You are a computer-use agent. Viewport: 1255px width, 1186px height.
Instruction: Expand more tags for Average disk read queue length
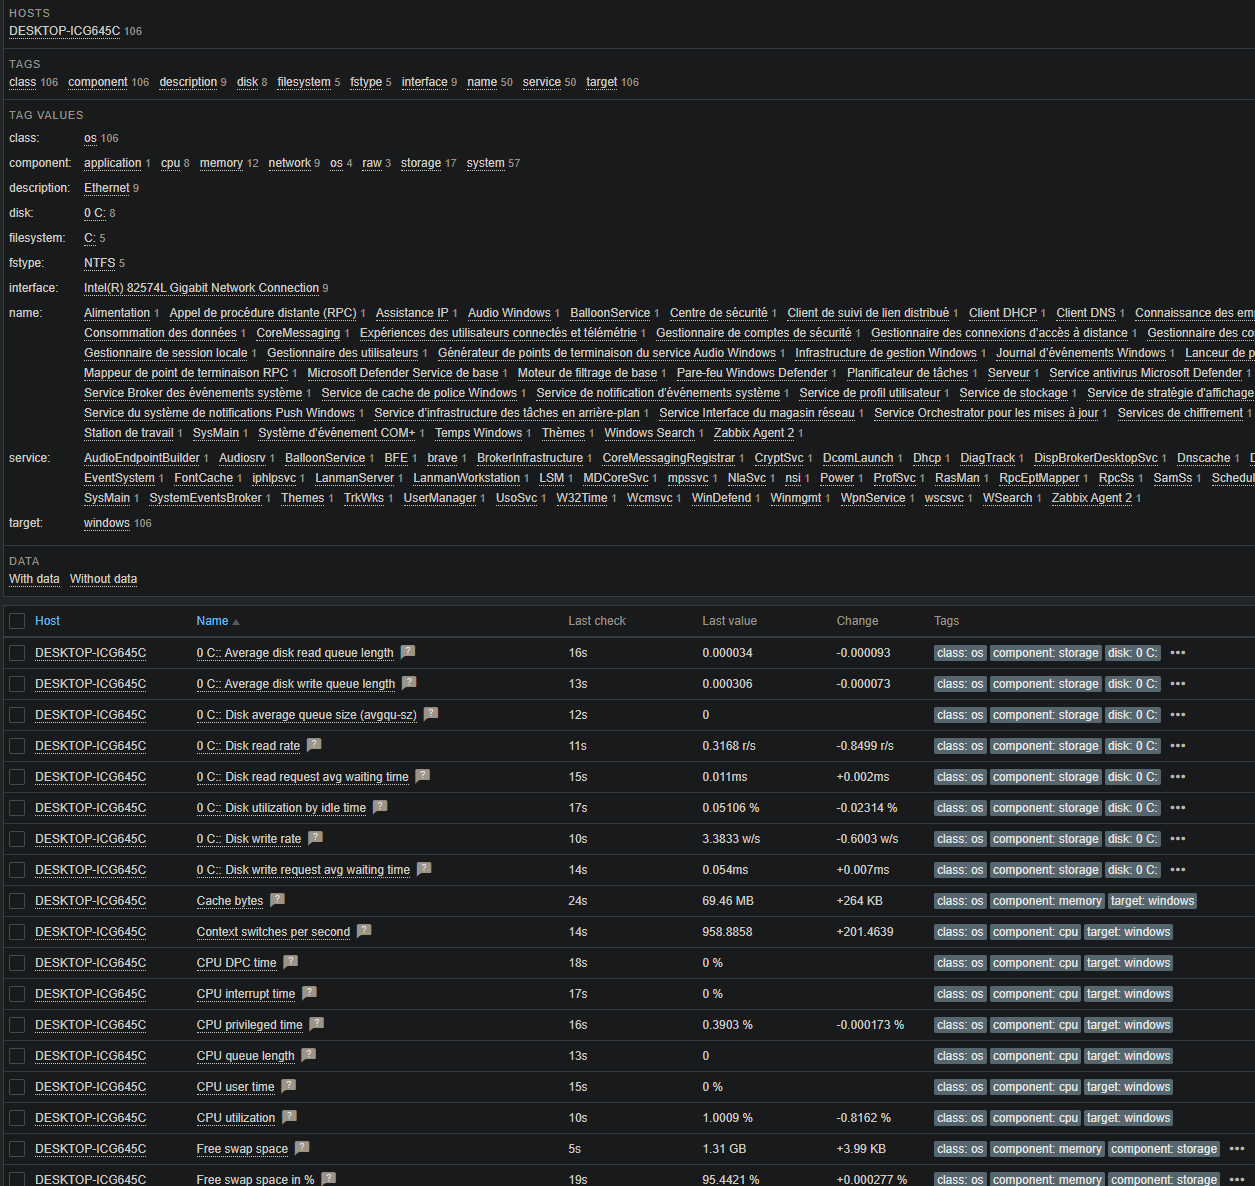[x=1178, y=653]
